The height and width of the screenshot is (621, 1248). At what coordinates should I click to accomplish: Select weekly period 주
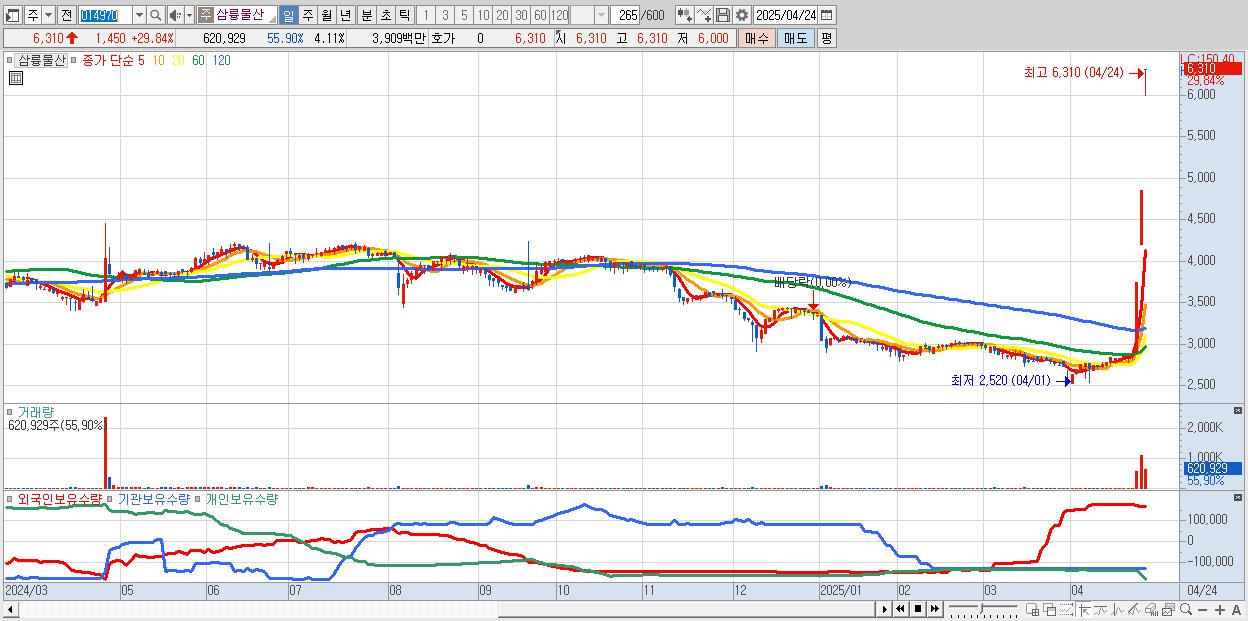(307, 15)
